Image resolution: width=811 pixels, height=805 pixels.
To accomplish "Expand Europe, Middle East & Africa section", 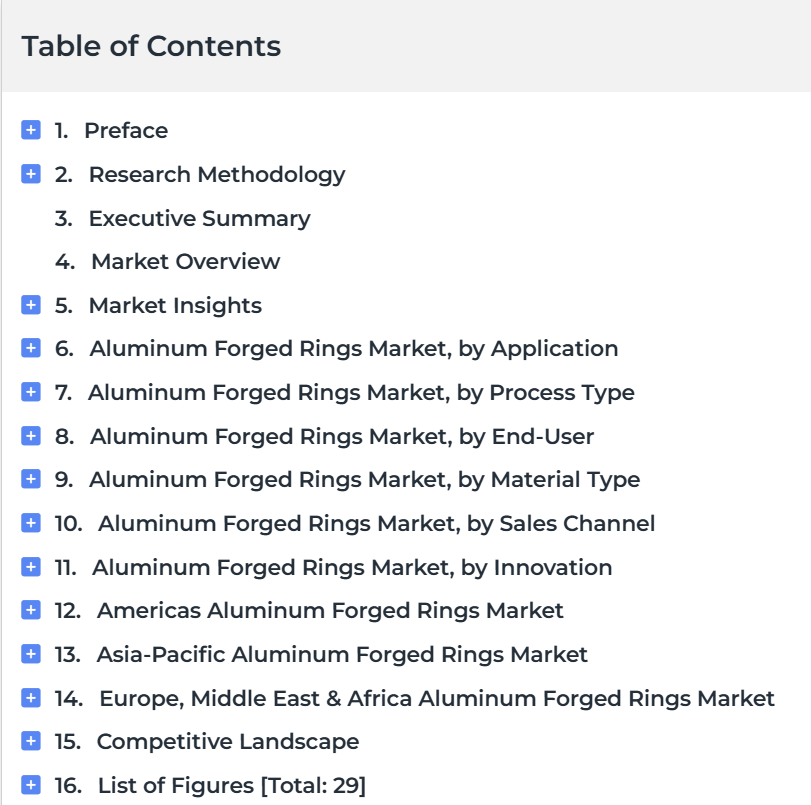I will 31,698.
